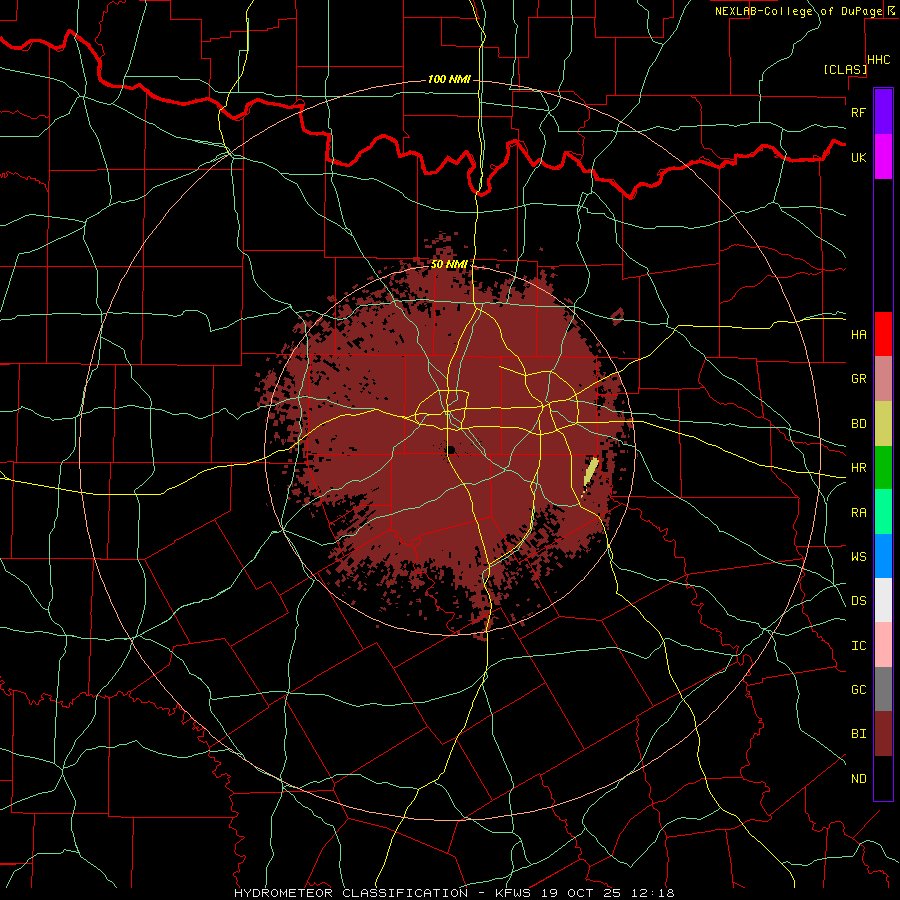Select the GR pink legend swatch
The height and width of the screenshot is (900, 900).
(883, 379)
